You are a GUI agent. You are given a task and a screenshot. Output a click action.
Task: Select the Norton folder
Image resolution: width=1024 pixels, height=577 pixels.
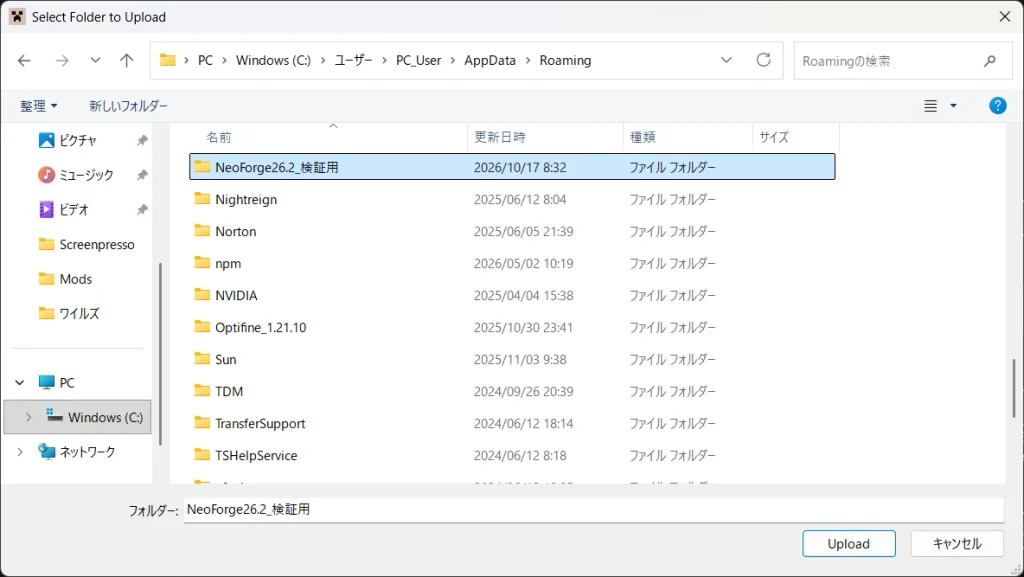tap(512, 231)
